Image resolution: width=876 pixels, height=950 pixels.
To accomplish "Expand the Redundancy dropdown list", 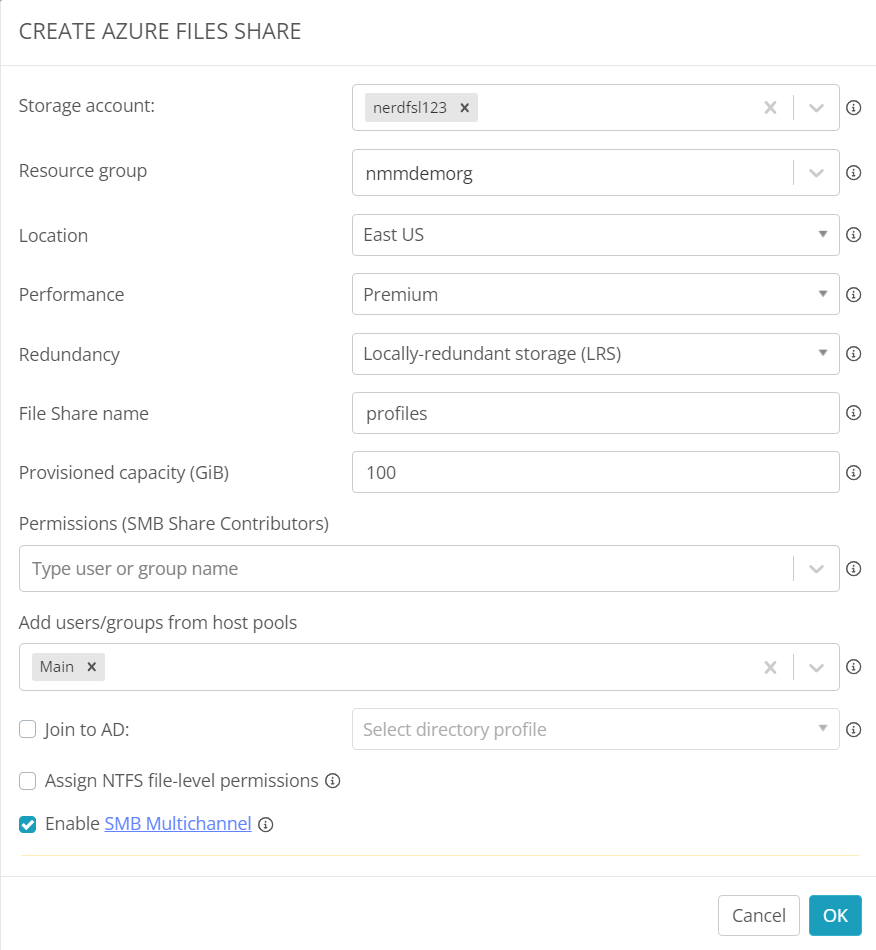I will pos(596,354).
